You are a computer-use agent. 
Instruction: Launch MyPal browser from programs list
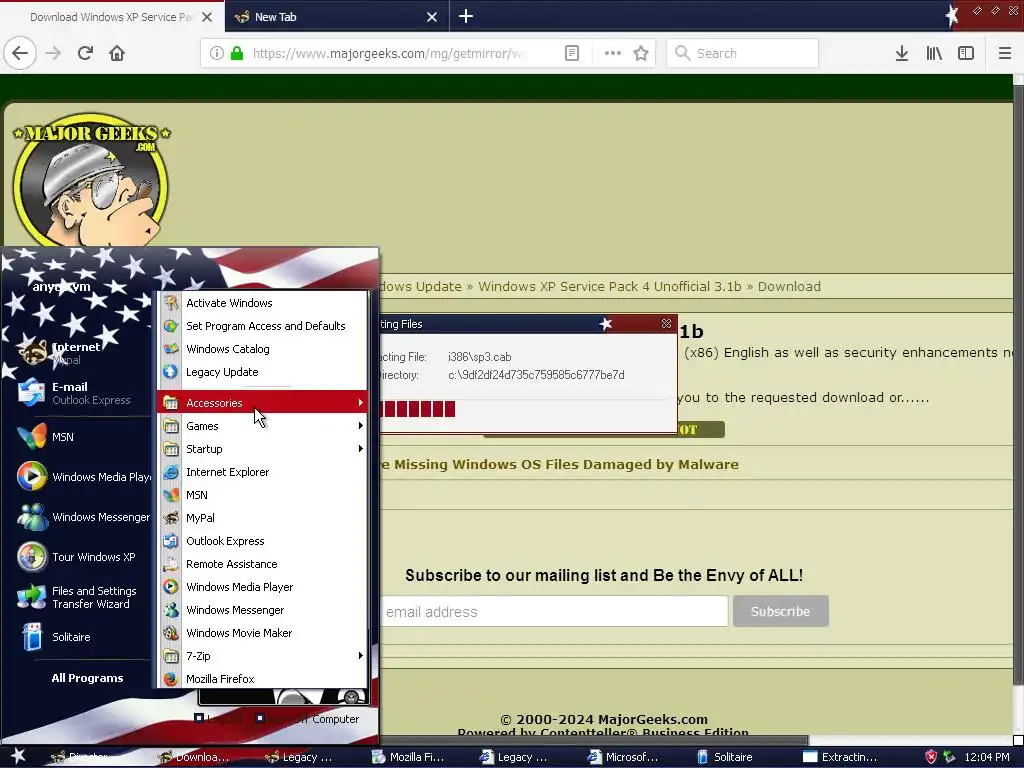tap(262, 518)
